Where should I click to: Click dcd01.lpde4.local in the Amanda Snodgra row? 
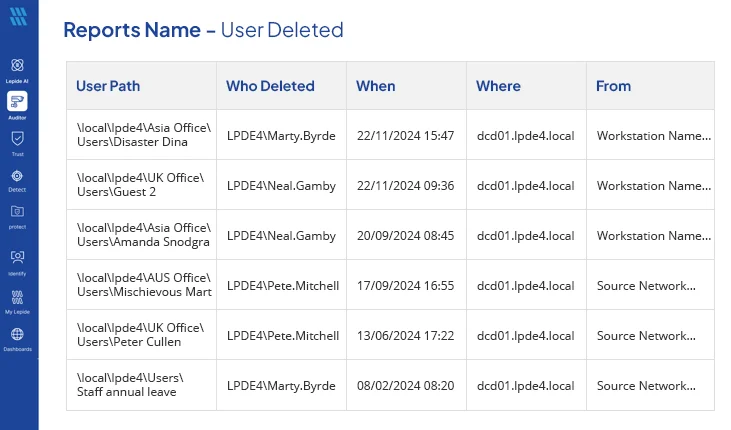(x=525, y=236)
